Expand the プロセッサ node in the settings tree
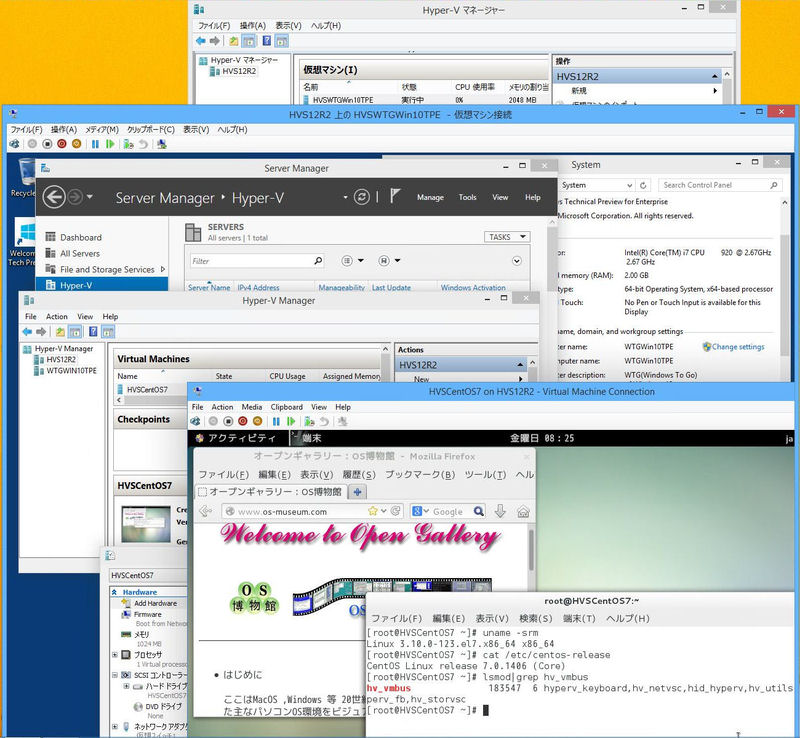 [115, 654]
